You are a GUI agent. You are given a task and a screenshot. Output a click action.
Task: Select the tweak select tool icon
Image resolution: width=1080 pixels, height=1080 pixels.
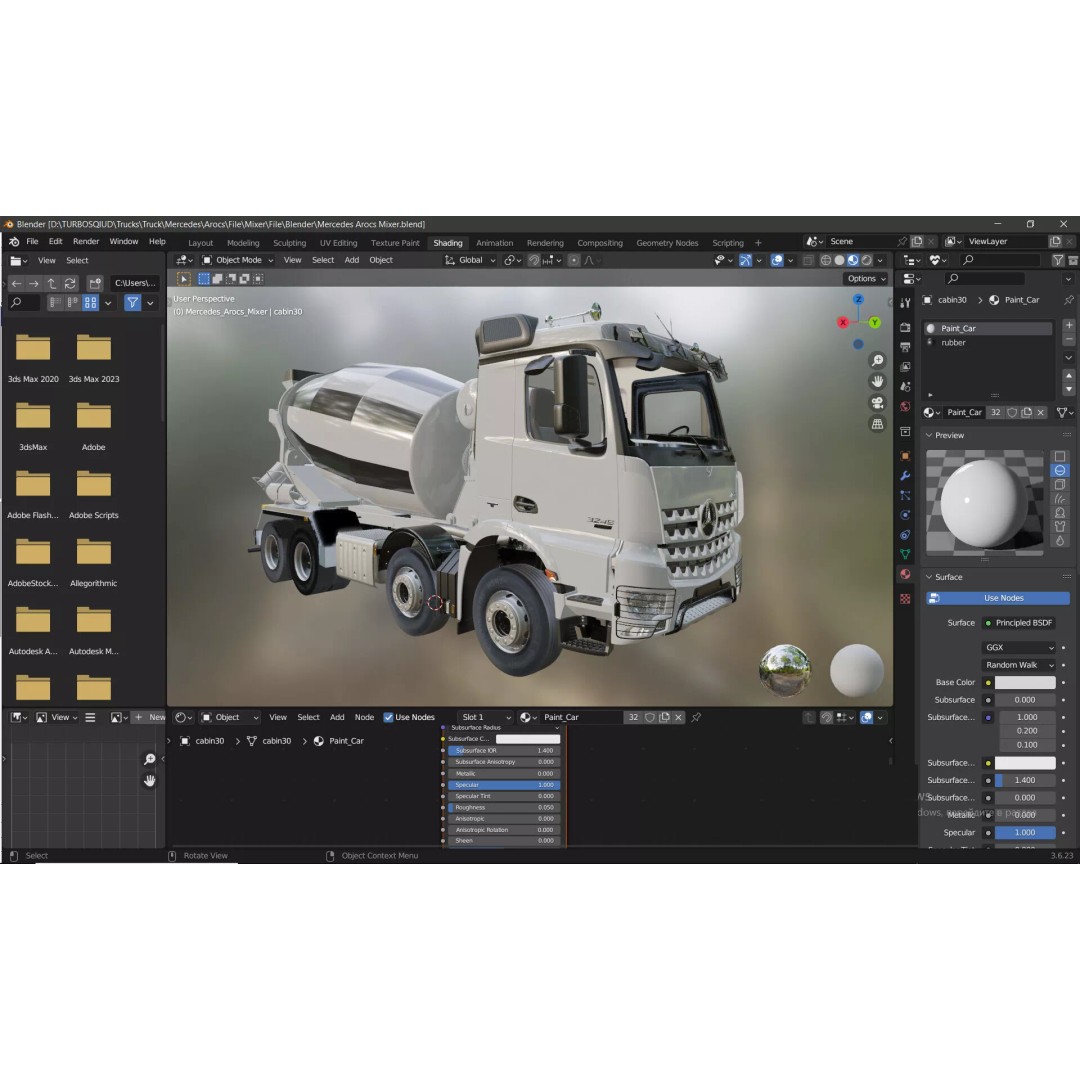pos(184,279)
